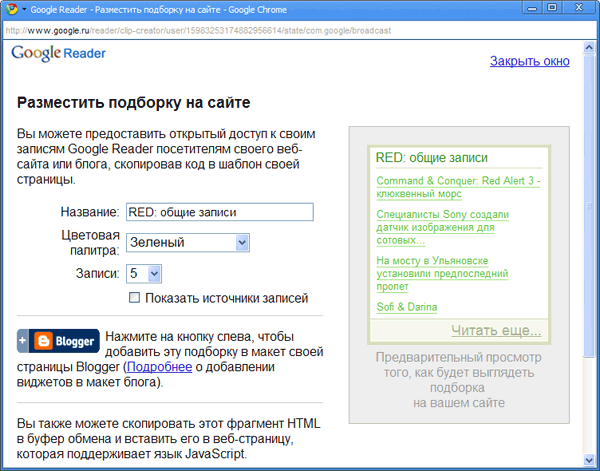
Task: Maximize the Chrome window
Action: (x=552, y=8)
